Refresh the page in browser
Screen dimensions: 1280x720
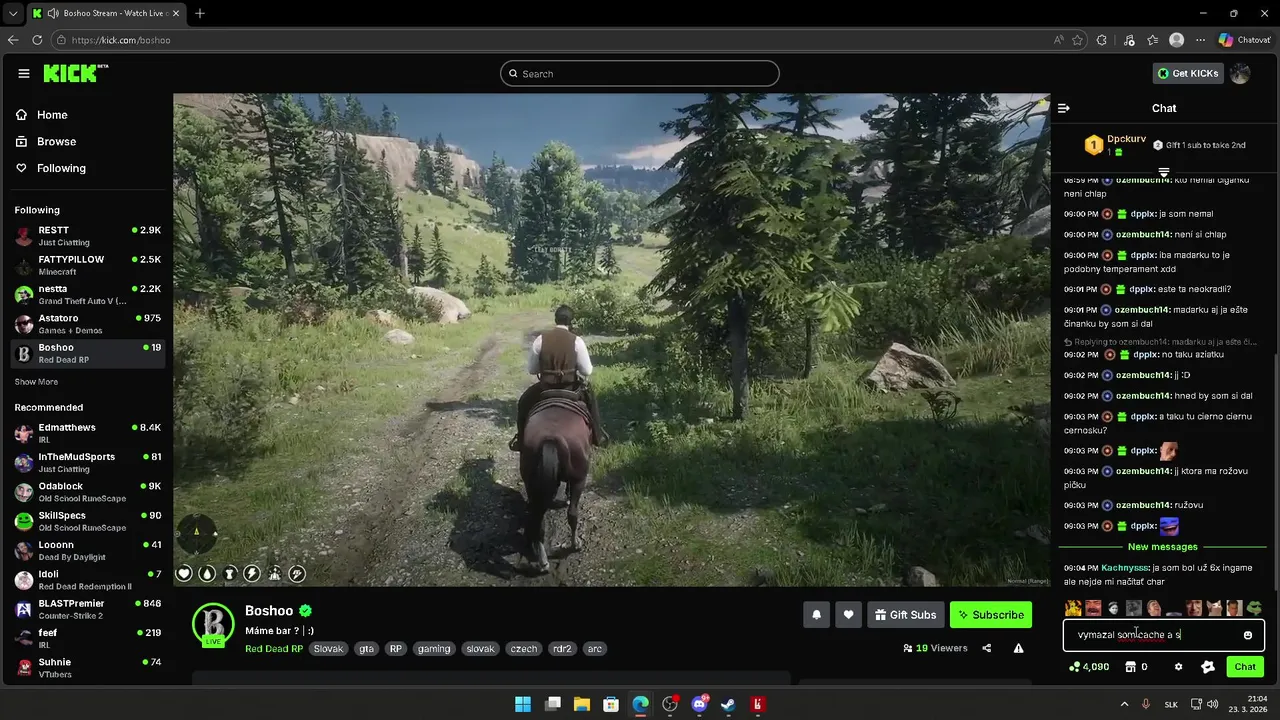[37, 40]
